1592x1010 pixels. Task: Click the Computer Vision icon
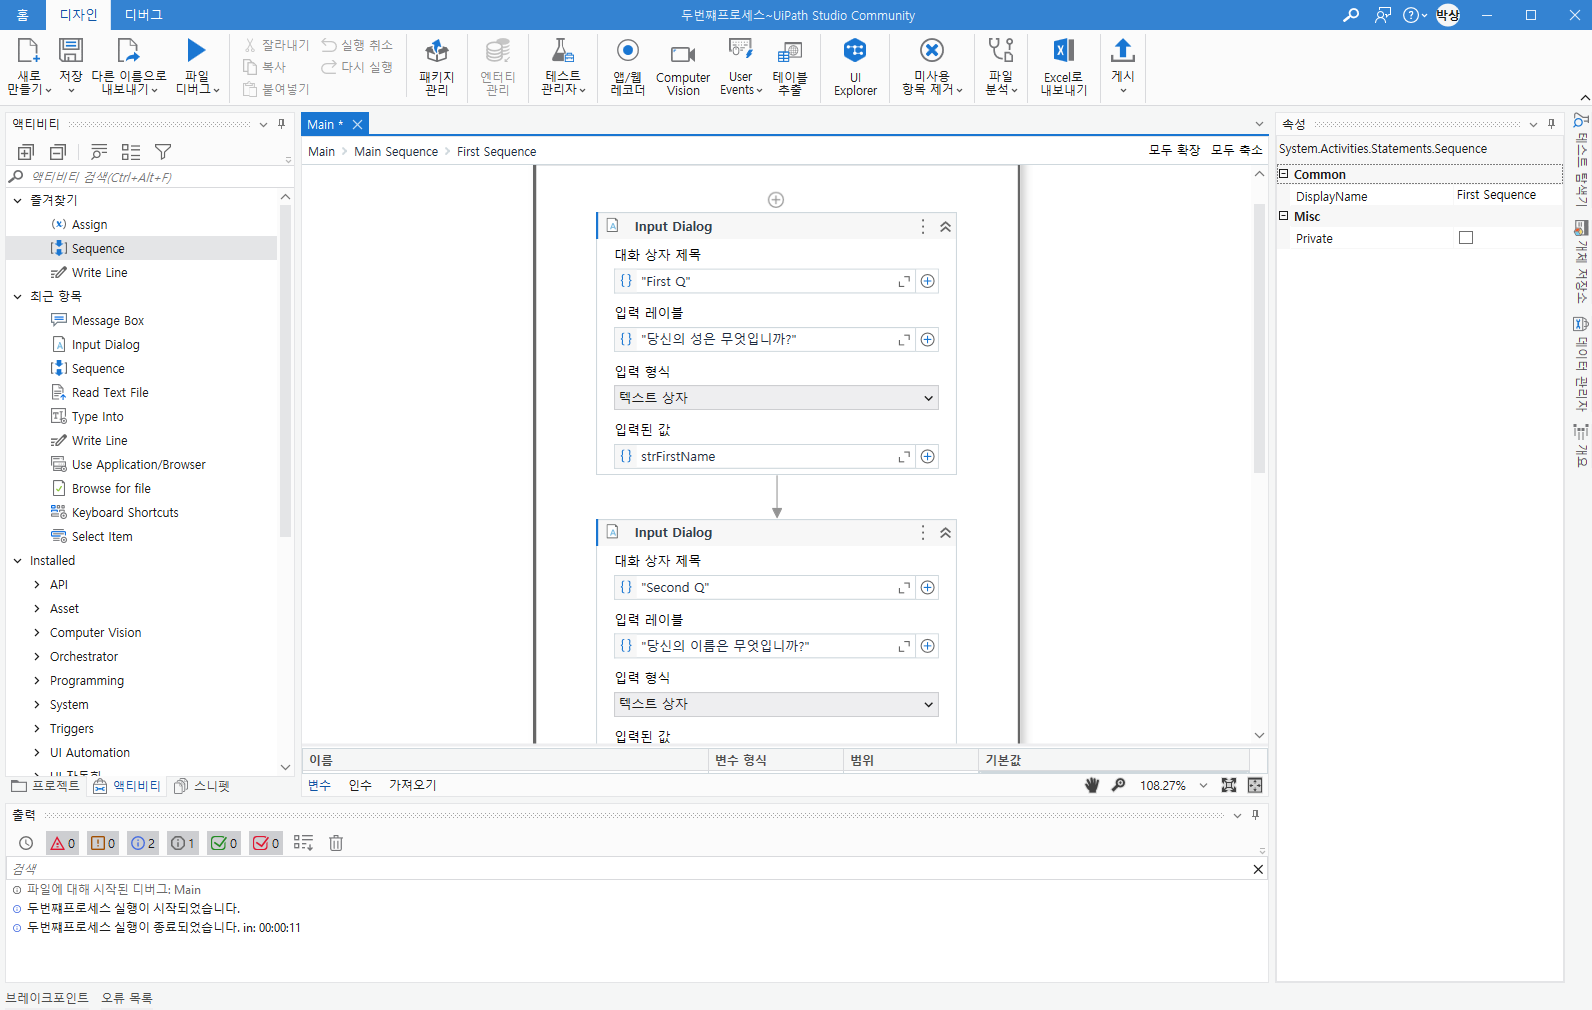pyautogui.click(x=683, y=54)
